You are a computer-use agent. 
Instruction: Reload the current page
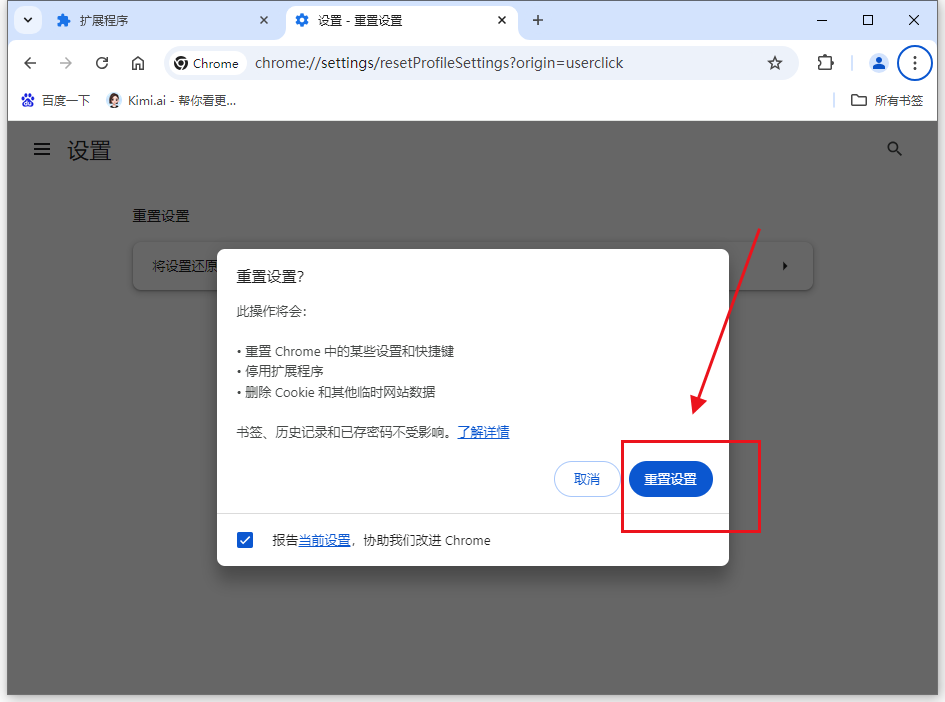[x=102, y=63]
